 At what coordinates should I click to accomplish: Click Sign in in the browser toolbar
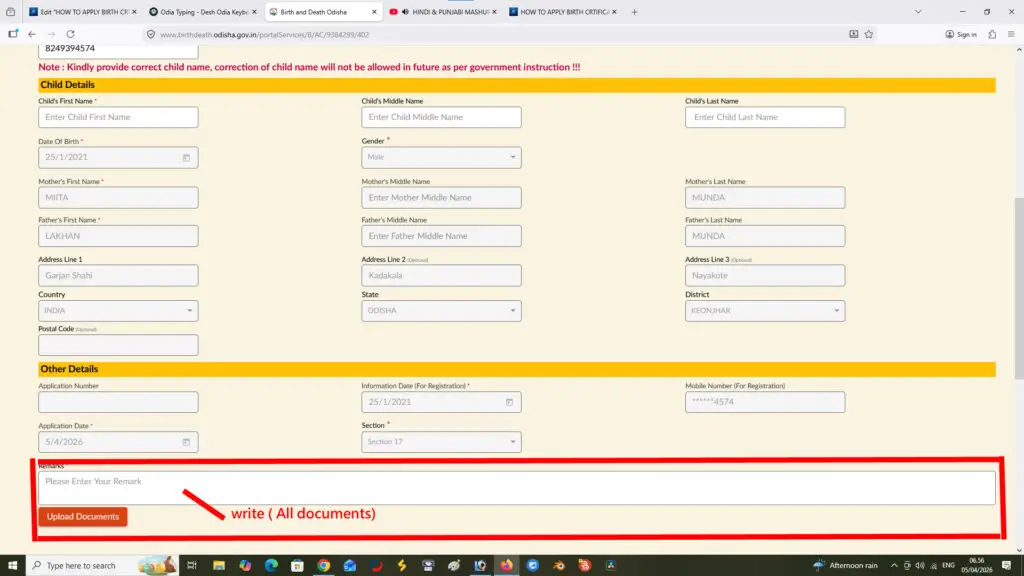point(961,34)
